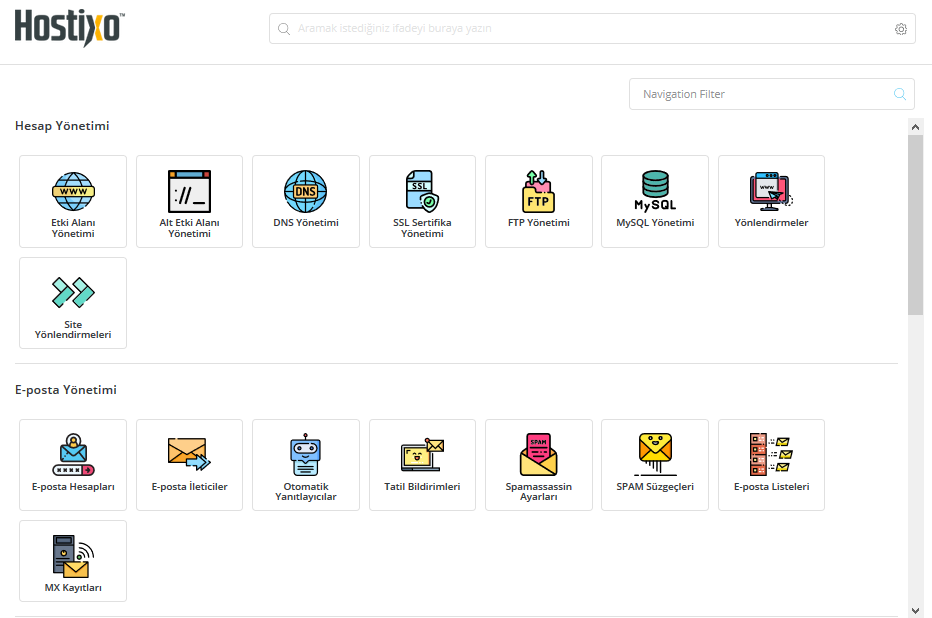This screenshot has height=618, width=932.
Task: Open Yönlendirmeler icon
Action: point(771,189)
